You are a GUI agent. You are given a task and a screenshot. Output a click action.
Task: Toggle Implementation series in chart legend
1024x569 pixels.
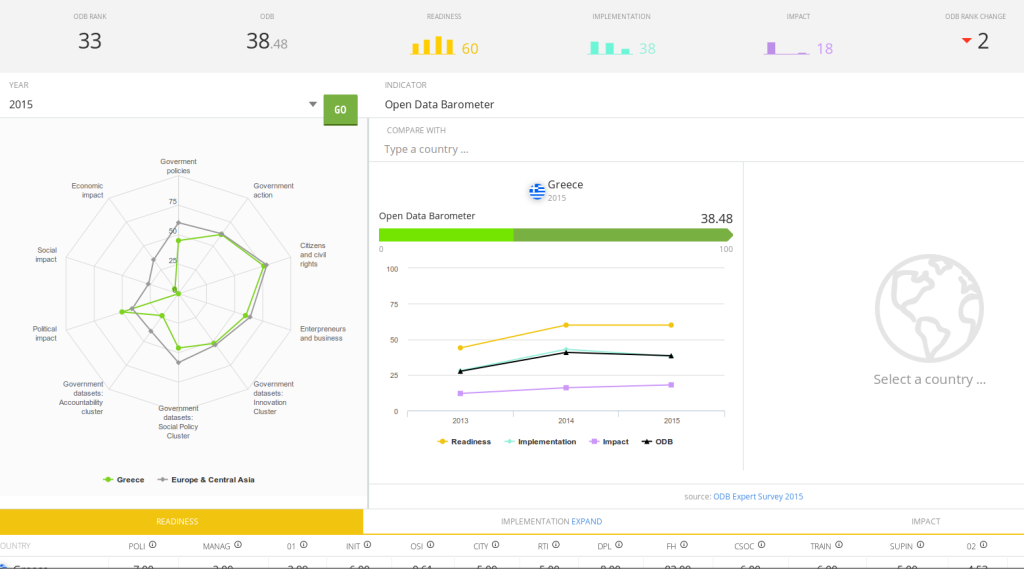coord(540,442)
